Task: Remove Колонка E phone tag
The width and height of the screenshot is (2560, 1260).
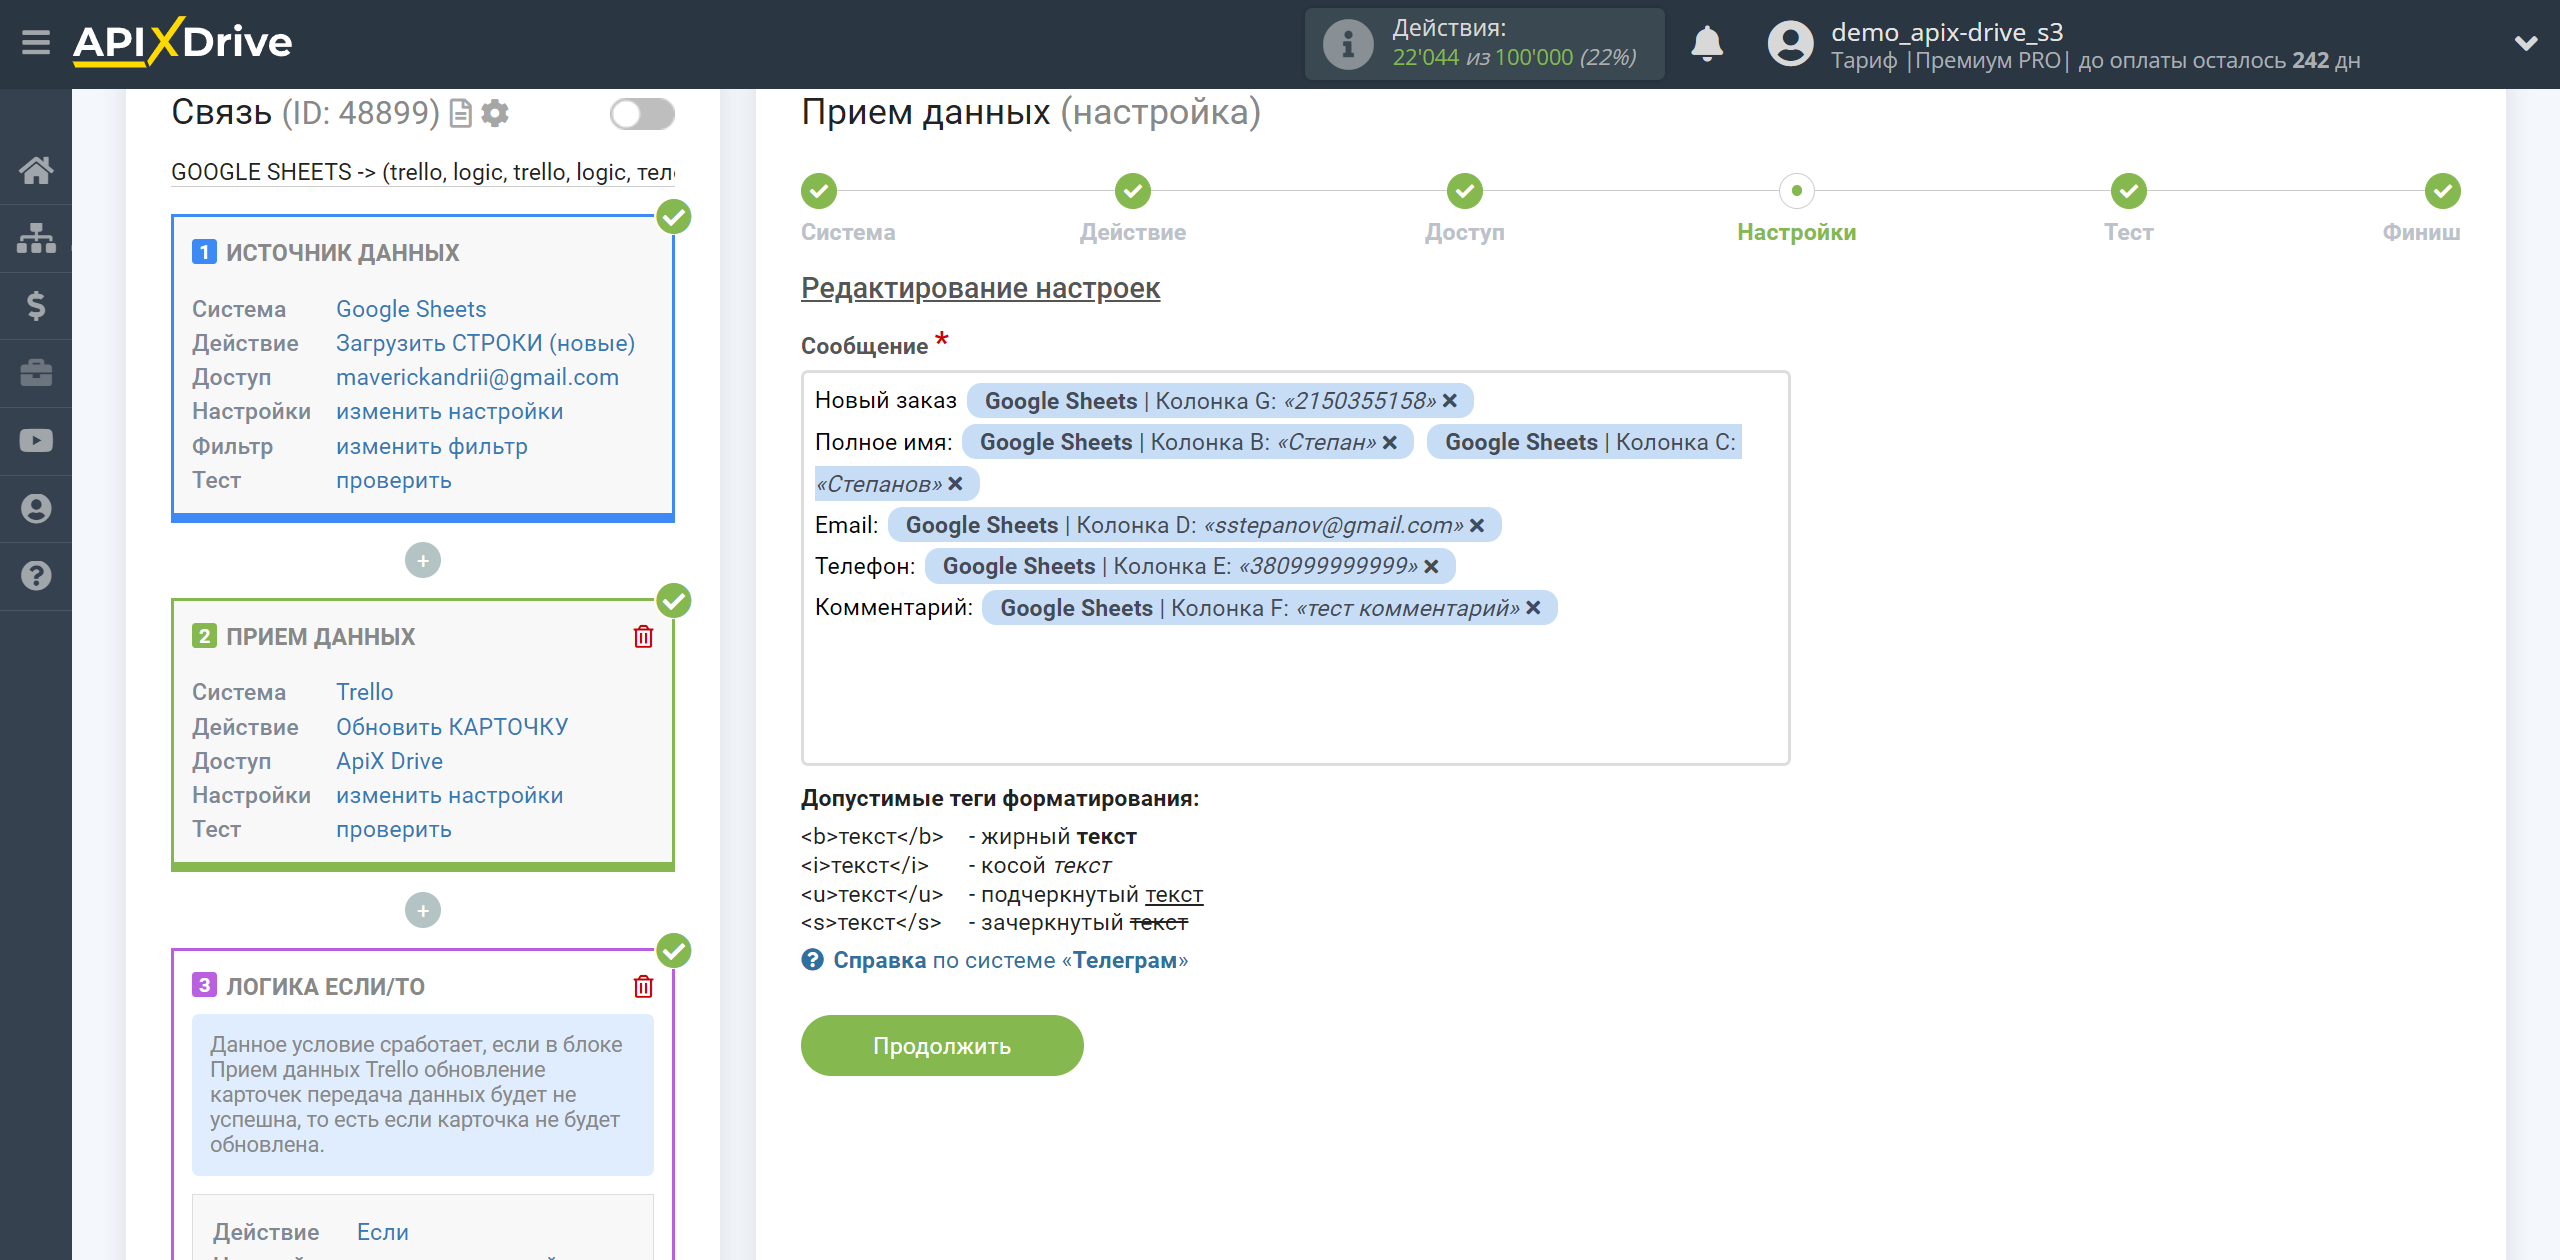Action: tap(1431, 567)
